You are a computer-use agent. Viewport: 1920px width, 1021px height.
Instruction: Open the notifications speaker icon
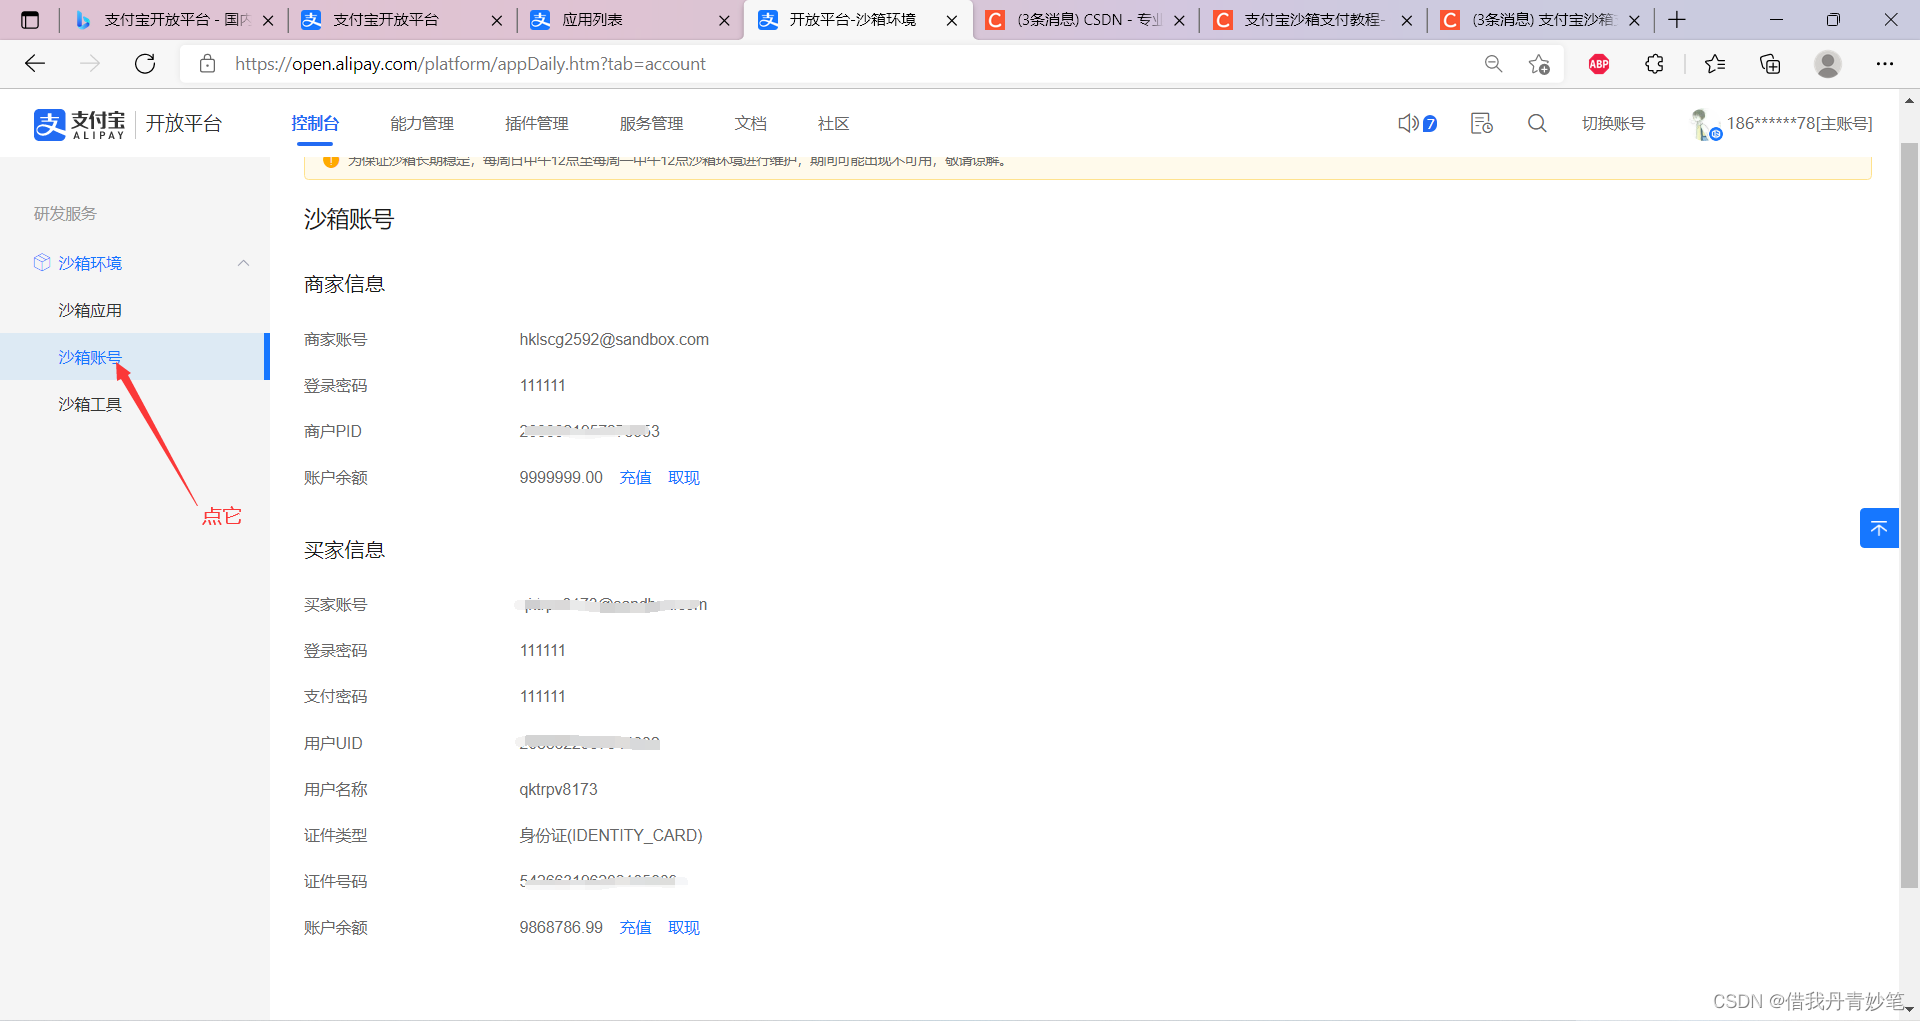(1408, 123)
